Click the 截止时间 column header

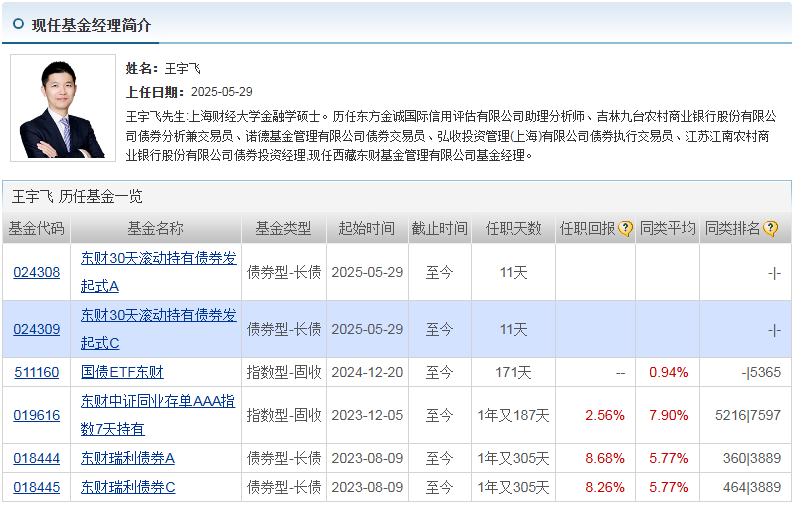click(x=440, y=229)
